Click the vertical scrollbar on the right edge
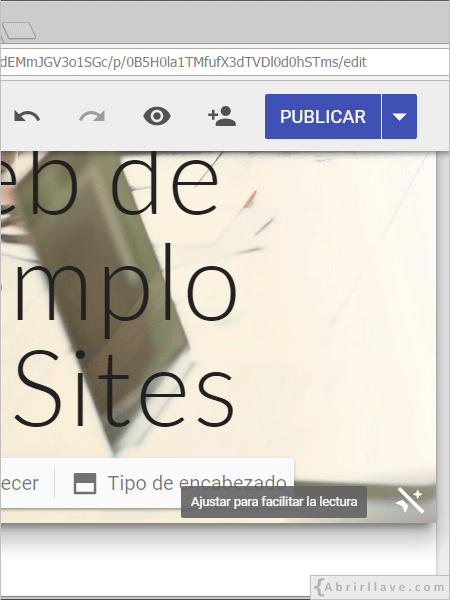The width and height of the screenshot is (450, 600). 443,344
